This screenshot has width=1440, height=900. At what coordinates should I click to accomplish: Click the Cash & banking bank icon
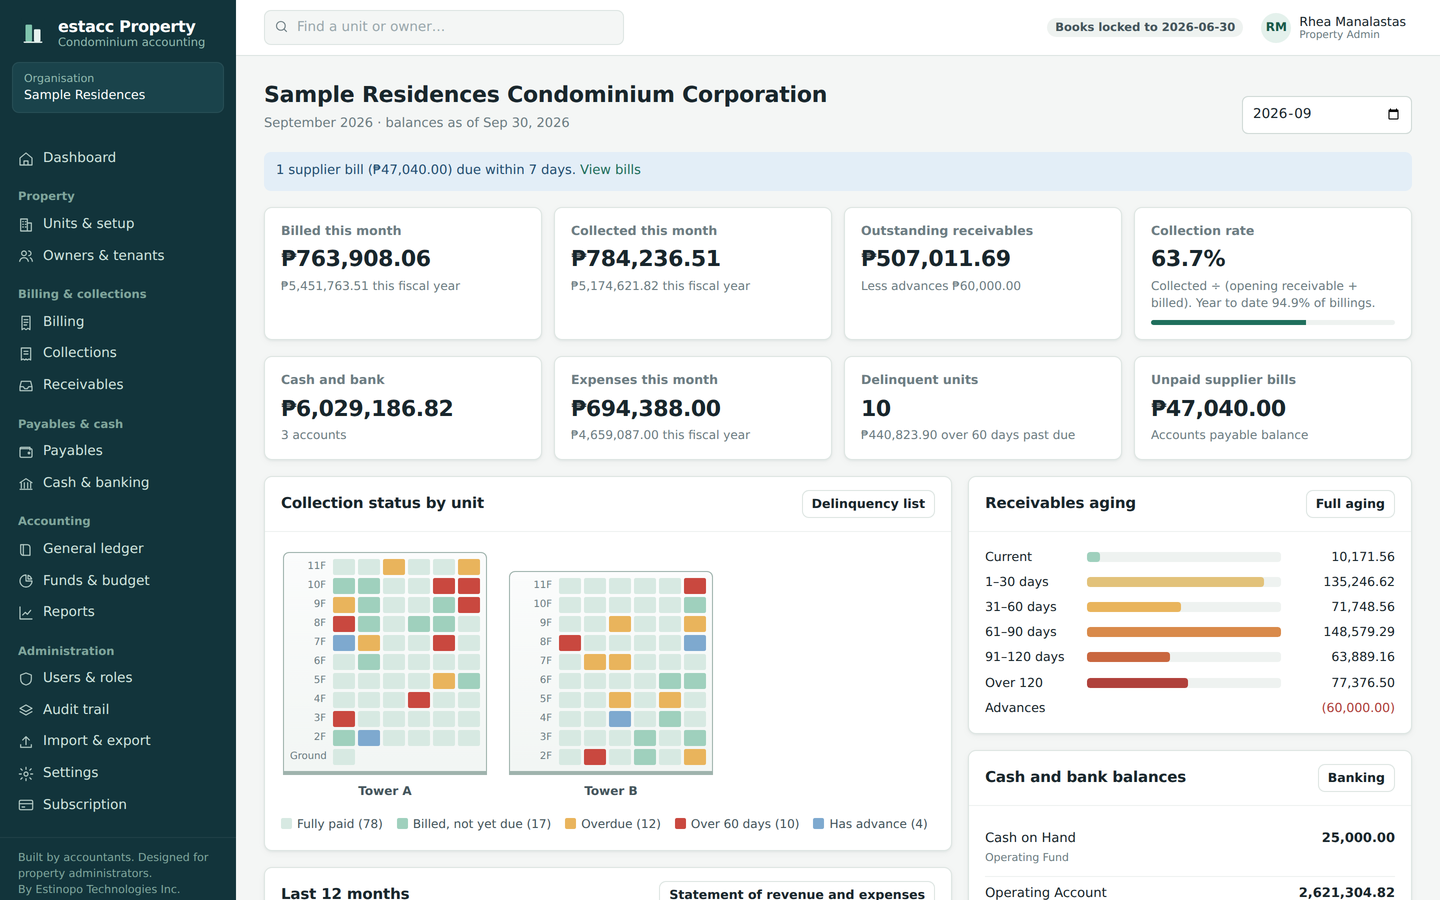26,484
